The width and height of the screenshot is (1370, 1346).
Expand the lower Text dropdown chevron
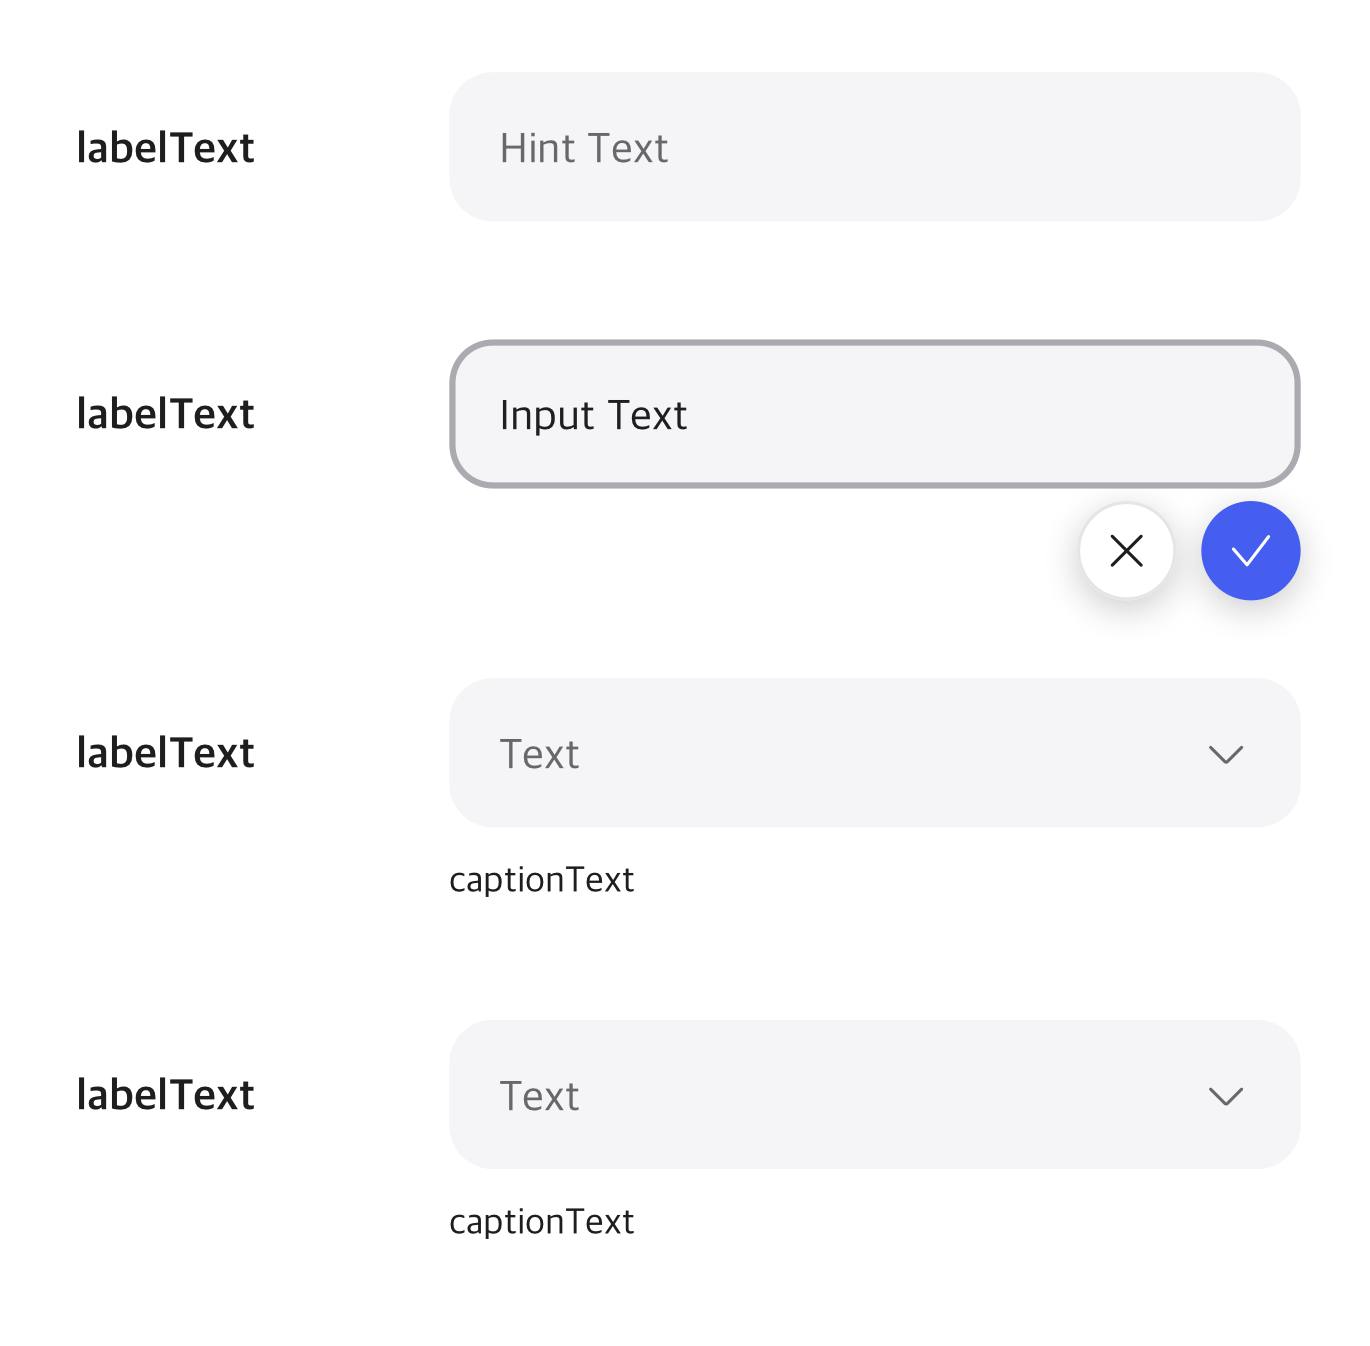(x=1225, y=1096)
